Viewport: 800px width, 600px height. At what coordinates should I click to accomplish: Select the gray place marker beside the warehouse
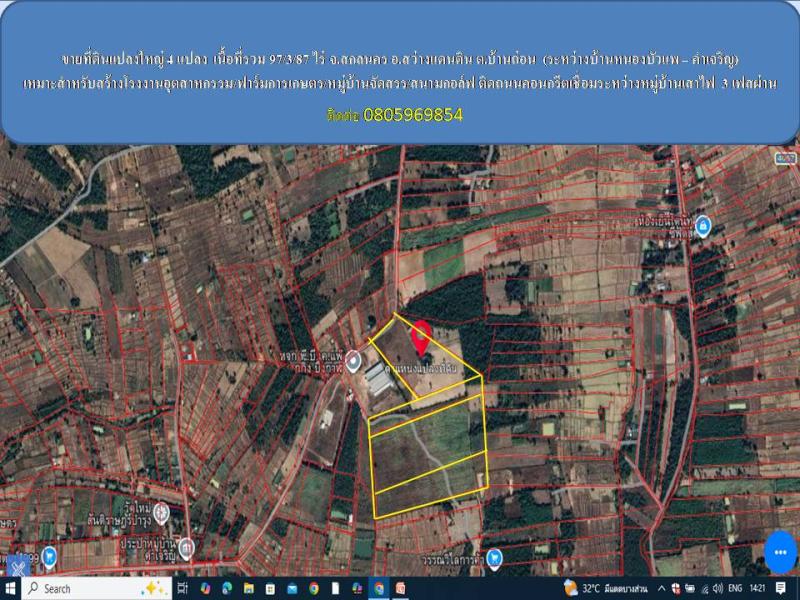[353, 361]
